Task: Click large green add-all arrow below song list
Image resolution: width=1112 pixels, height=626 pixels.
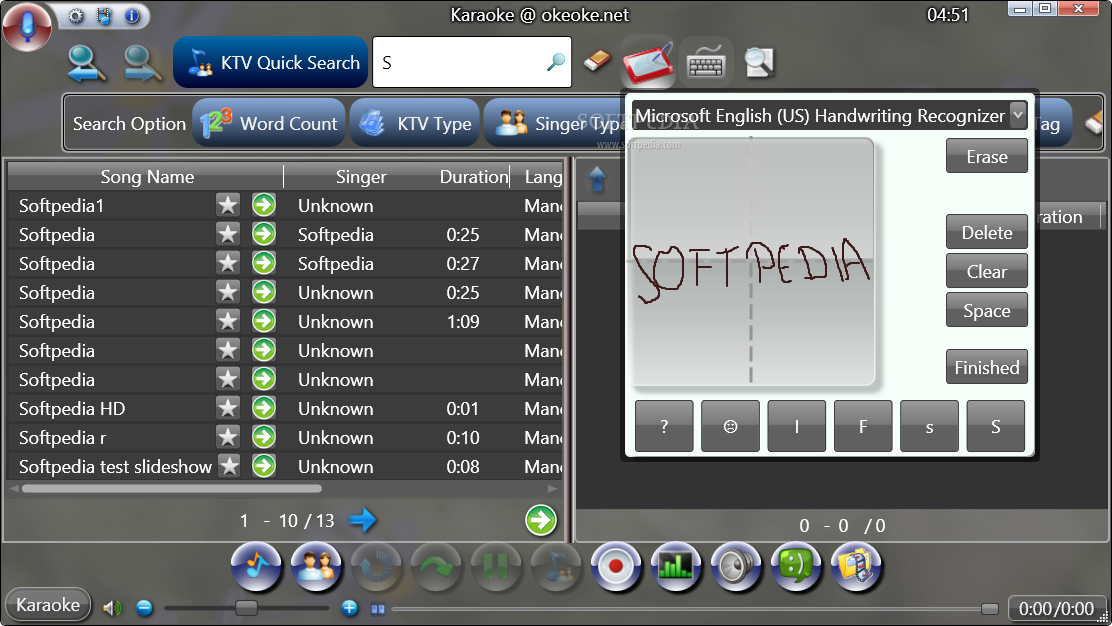Action: [541, 520]
